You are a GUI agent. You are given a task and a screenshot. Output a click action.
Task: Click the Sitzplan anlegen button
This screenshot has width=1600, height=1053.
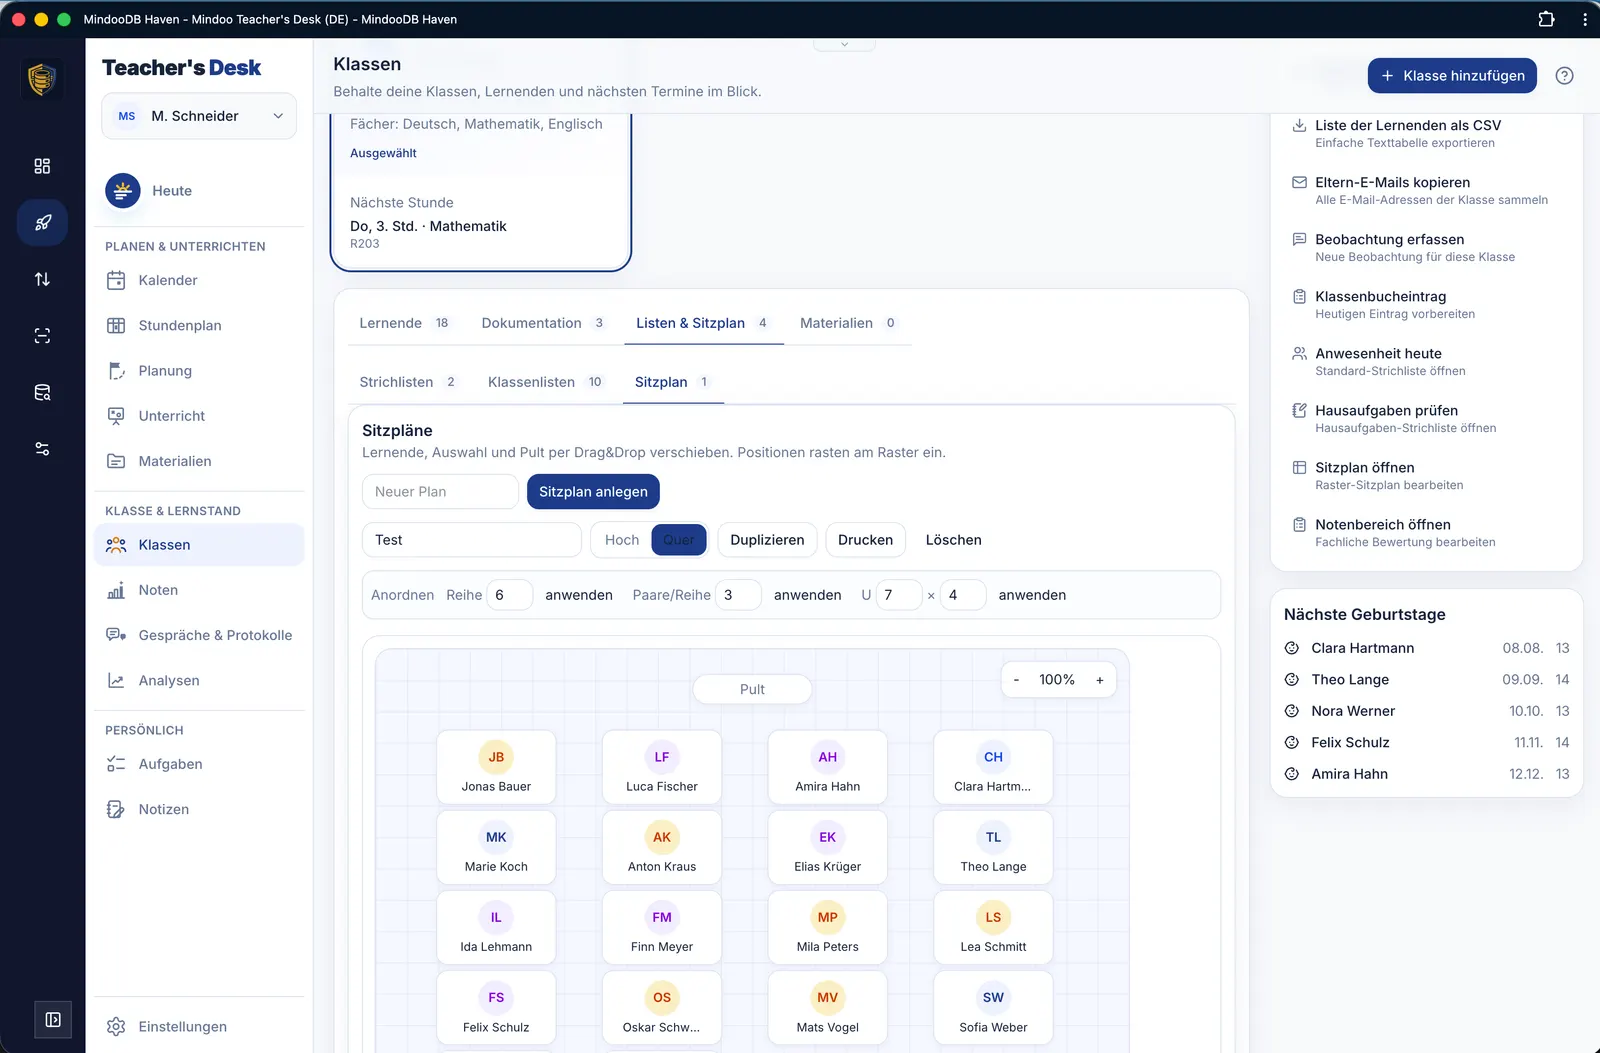(x=593, y=492)
